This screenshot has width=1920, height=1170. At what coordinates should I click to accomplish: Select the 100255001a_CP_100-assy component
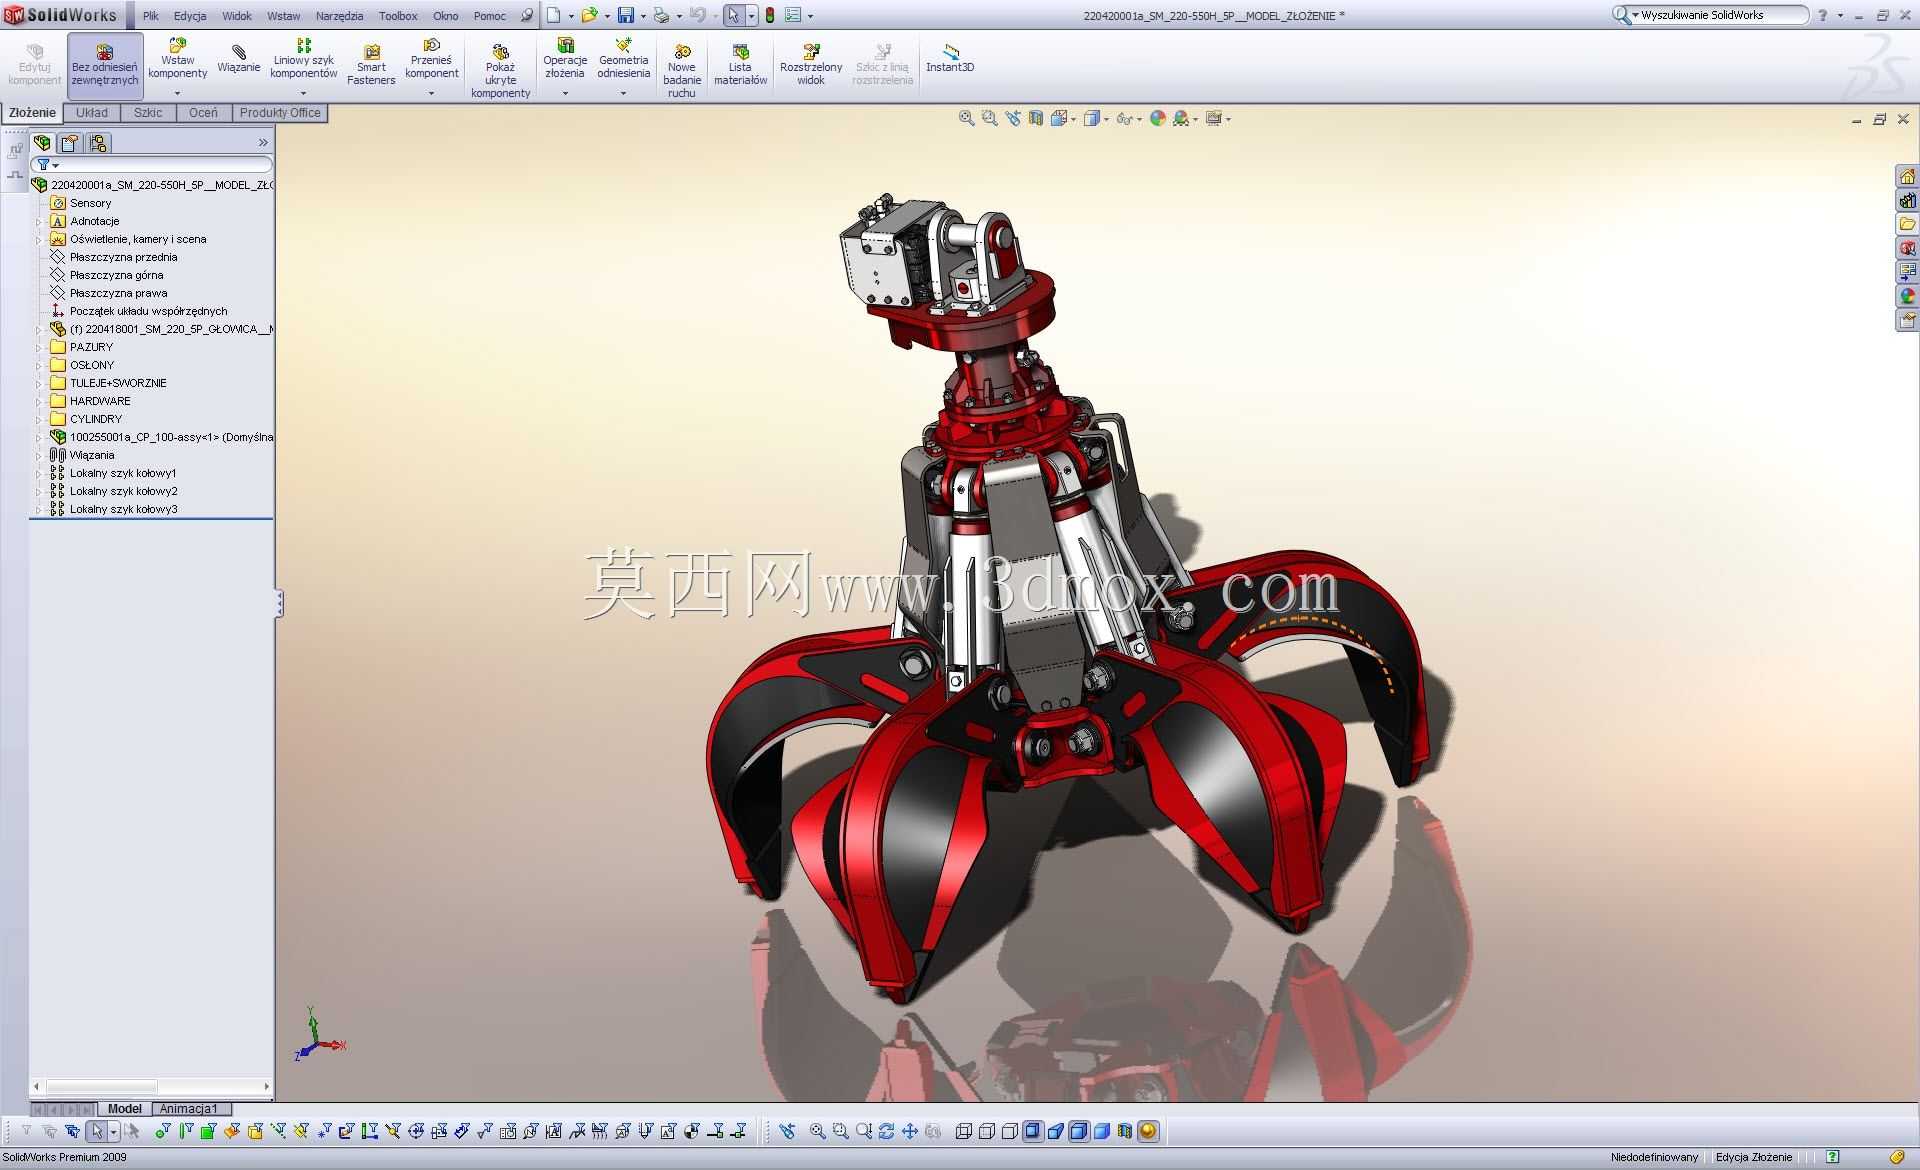161,437
